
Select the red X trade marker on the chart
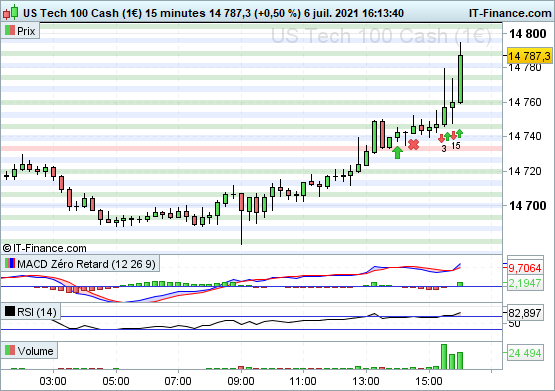click(413, 144)
